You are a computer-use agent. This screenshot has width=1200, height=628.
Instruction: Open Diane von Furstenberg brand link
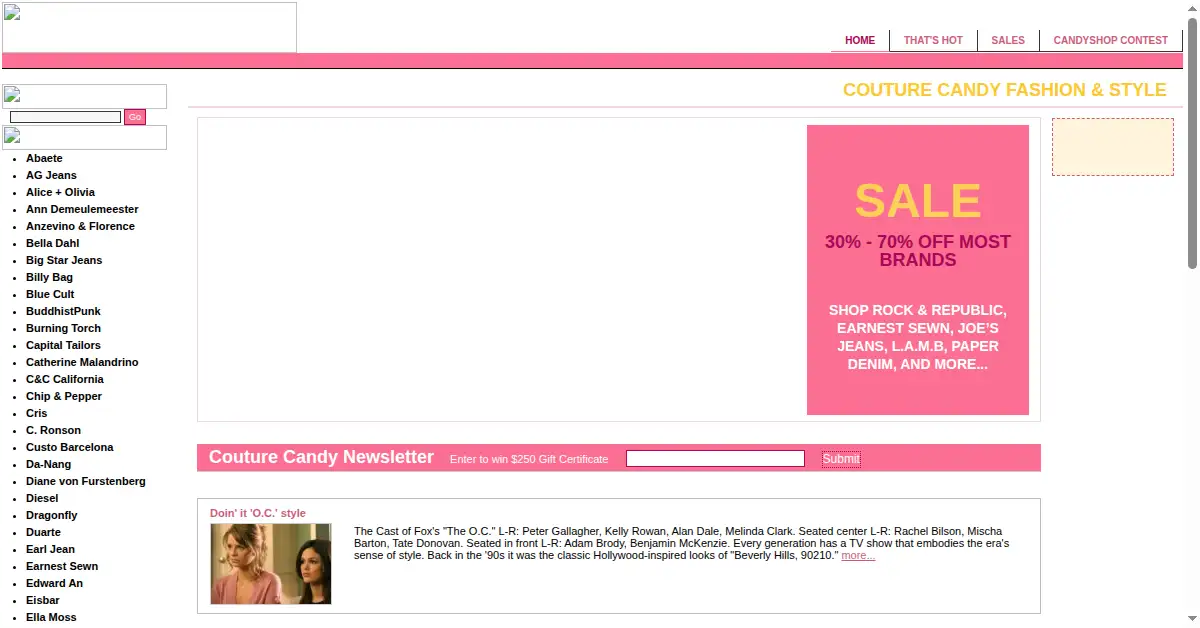coord(86,481)
